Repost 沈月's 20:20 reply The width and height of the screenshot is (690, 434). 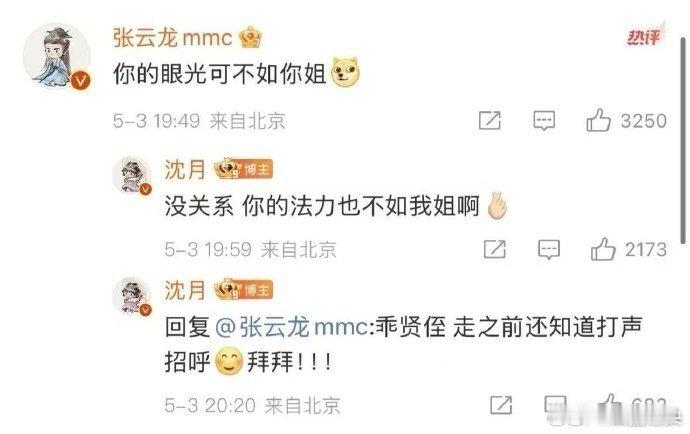(x=501, y=405)
